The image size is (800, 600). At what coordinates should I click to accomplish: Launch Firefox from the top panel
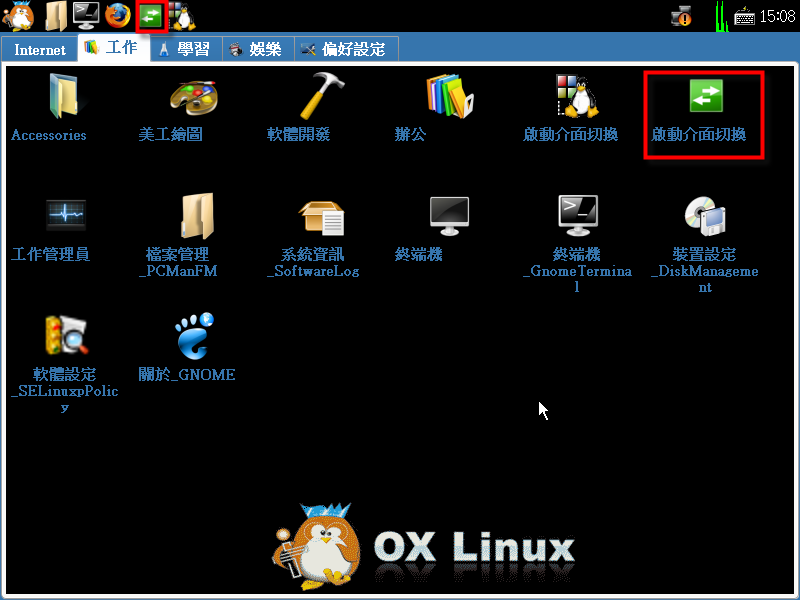[117, 15]
